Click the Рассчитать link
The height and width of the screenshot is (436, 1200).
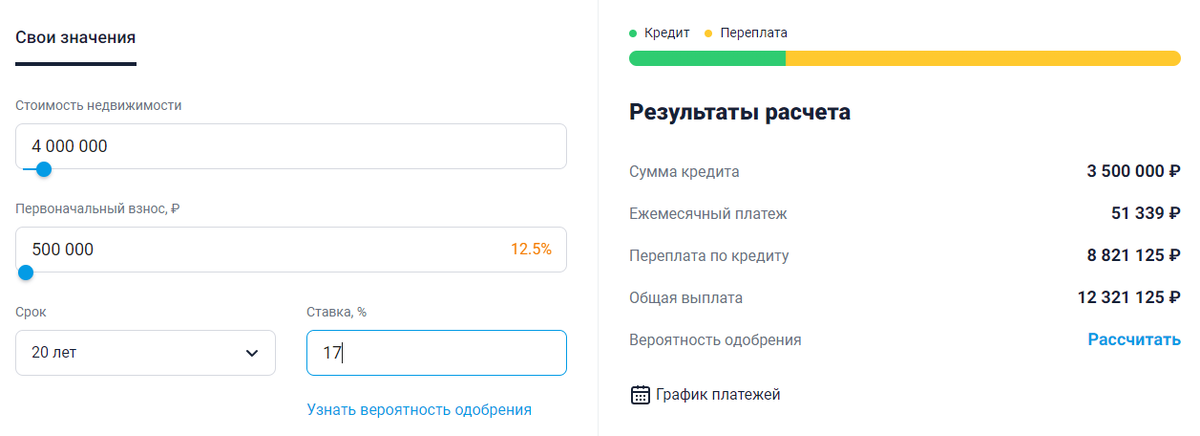pos(1134,340)
